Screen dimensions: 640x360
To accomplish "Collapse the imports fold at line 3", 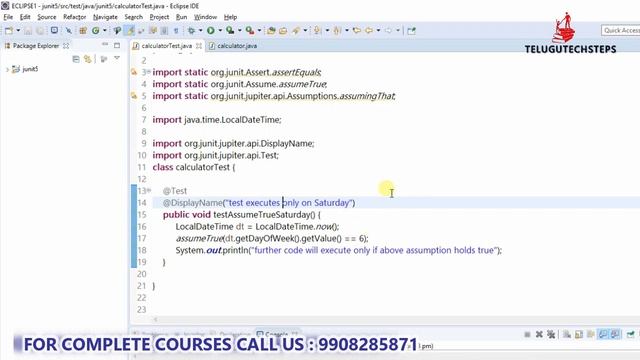I will tap(149, 72).
